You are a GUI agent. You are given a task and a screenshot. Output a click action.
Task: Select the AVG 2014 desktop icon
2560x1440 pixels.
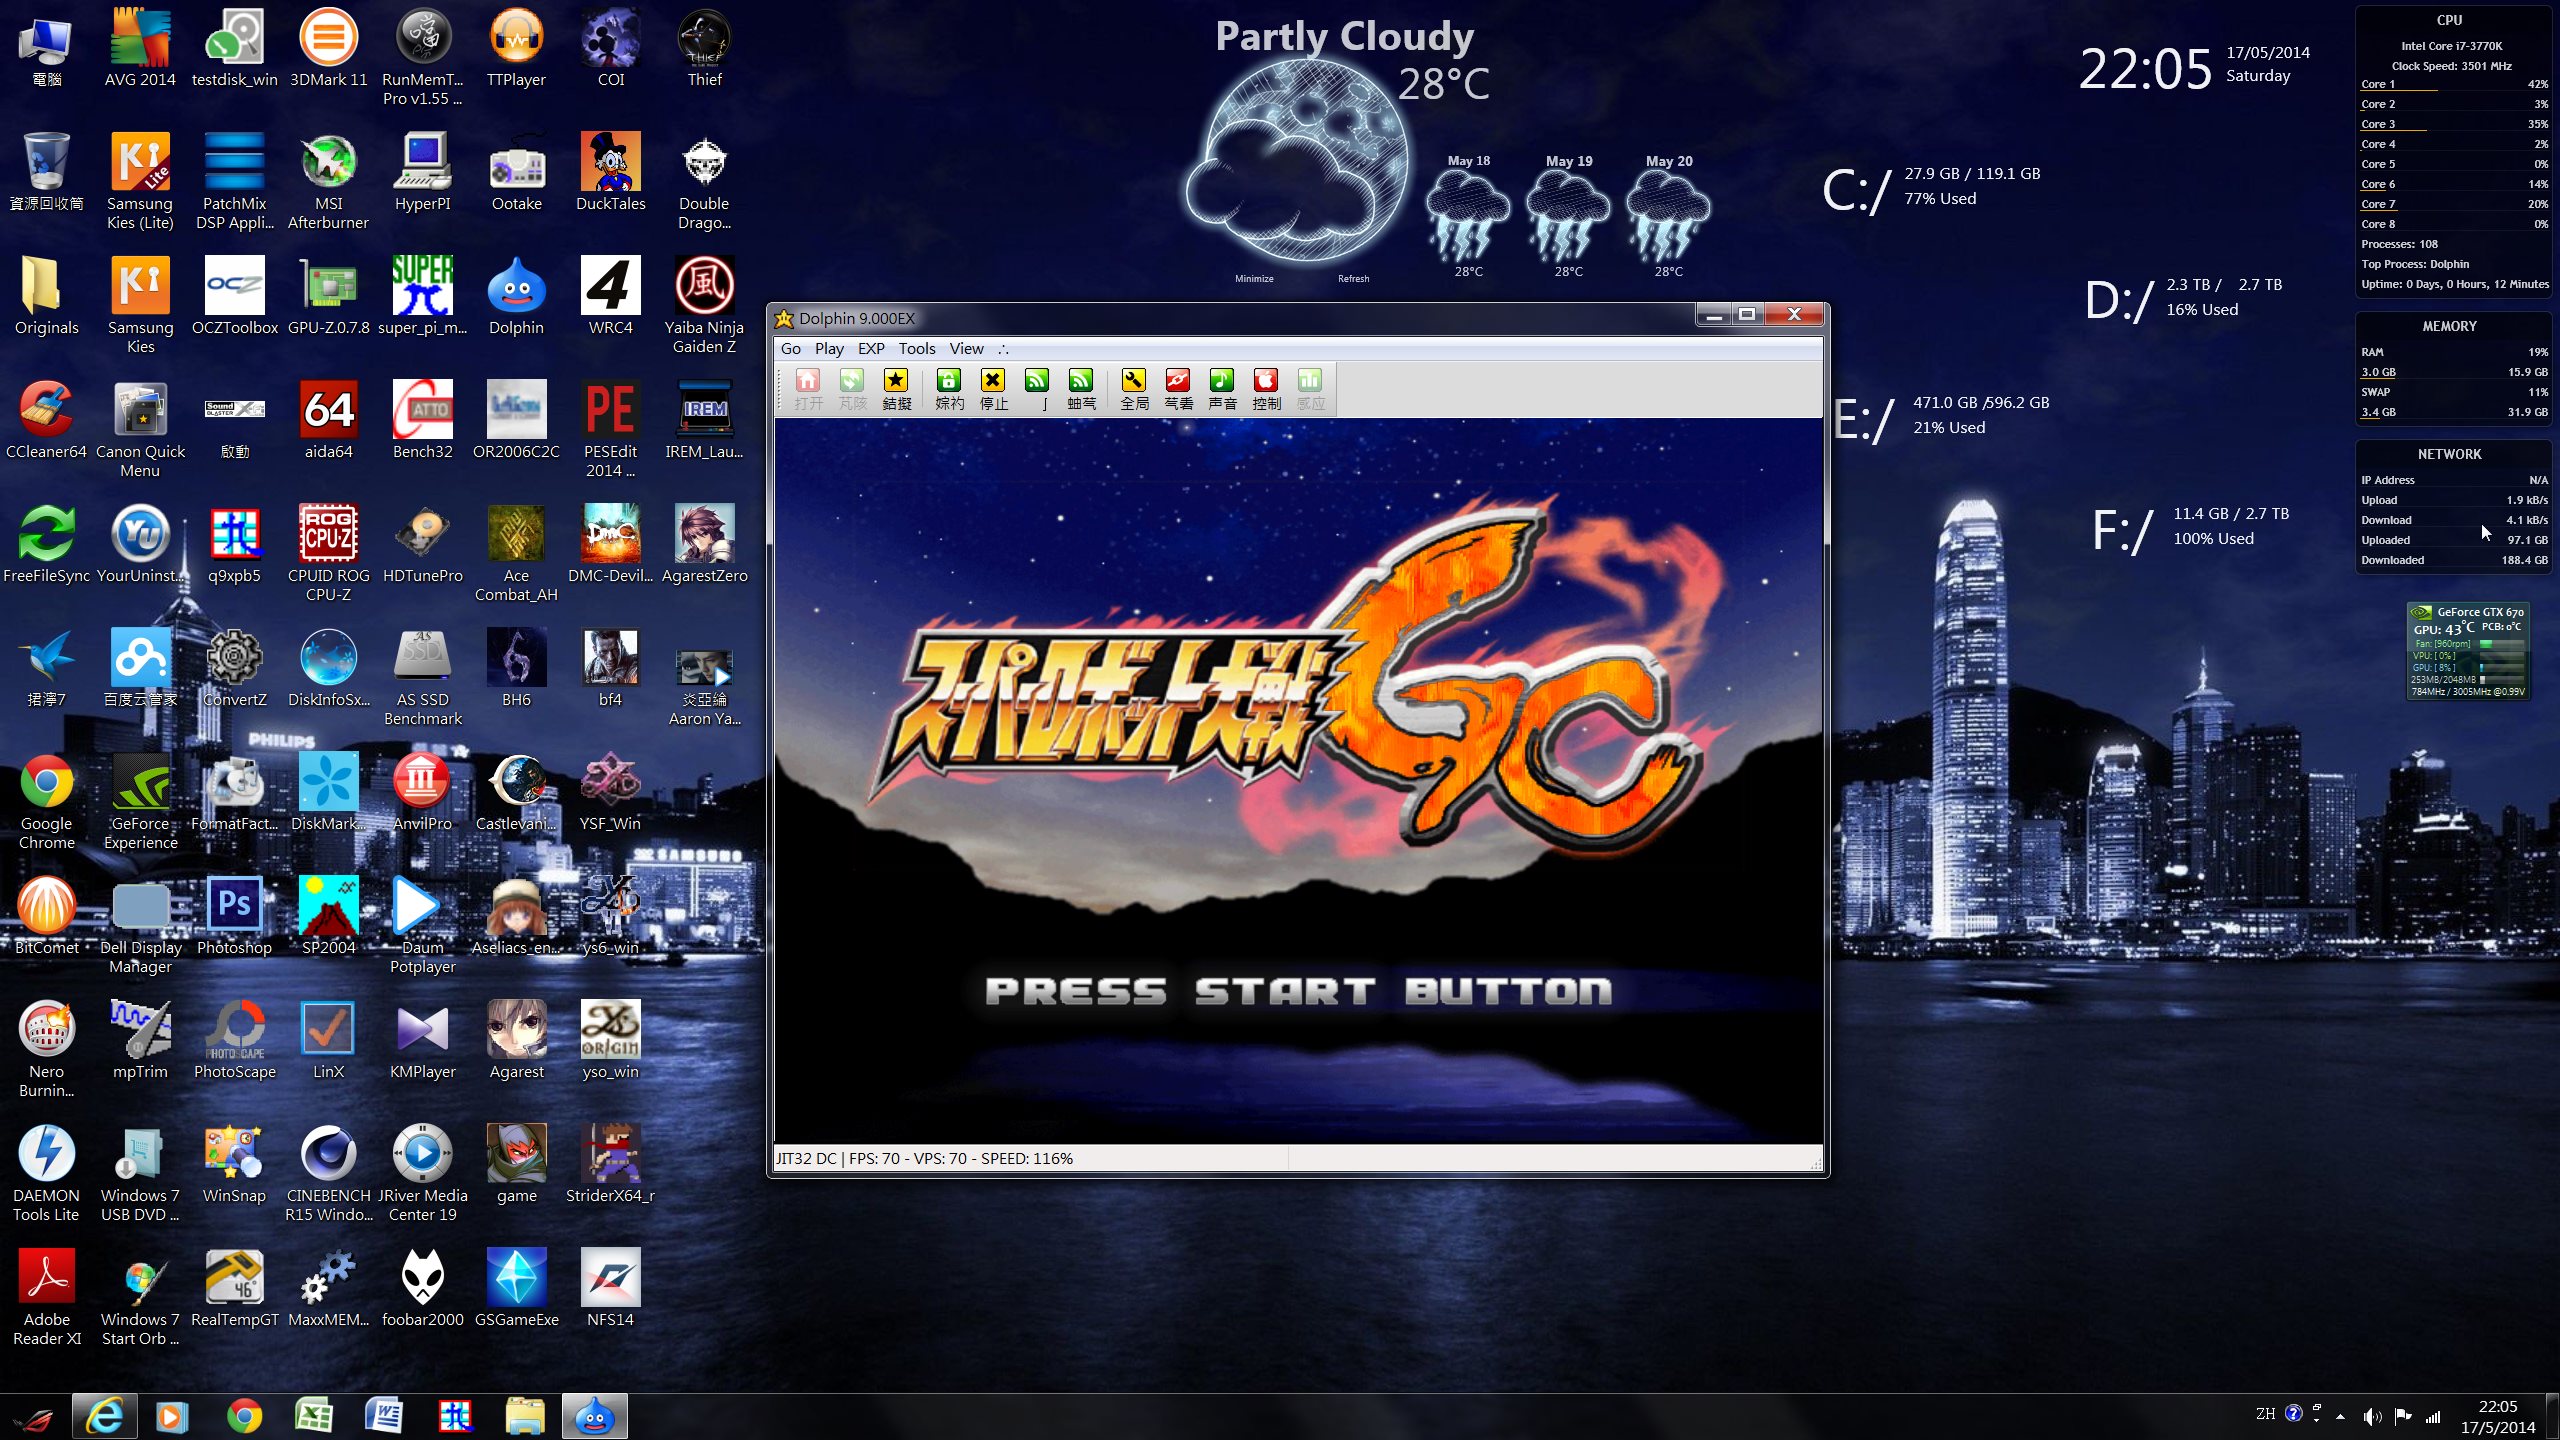click(x=140, y=48)
